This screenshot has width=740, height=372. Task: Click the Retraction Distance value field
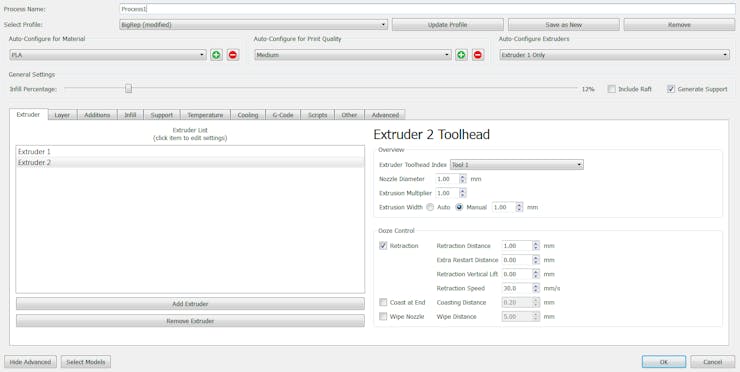[517, 245]
